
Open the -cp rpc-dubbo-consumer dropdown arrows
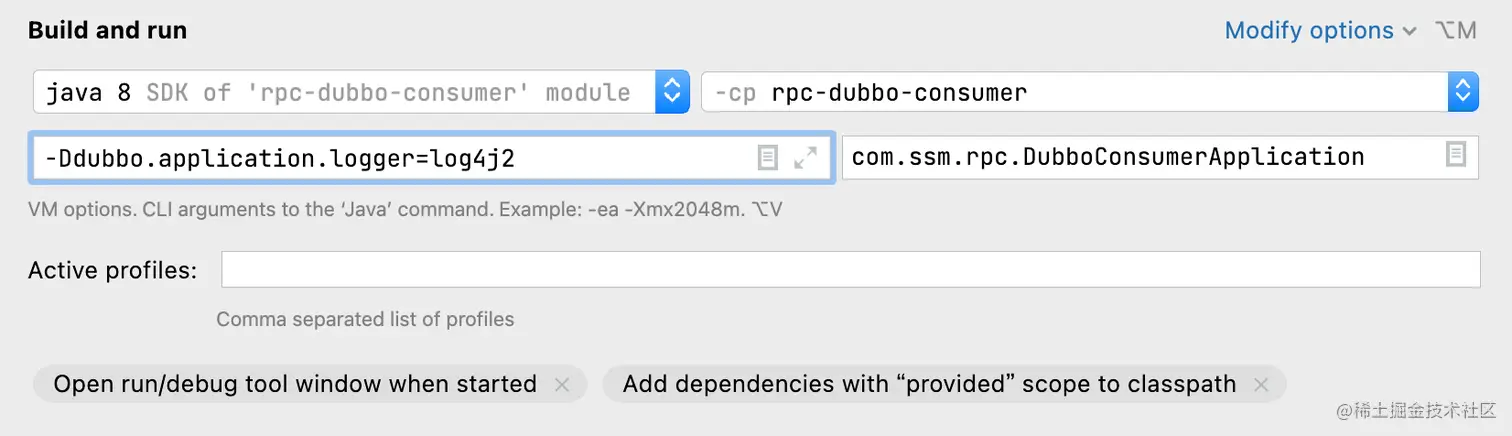[x=1463, y=93]
